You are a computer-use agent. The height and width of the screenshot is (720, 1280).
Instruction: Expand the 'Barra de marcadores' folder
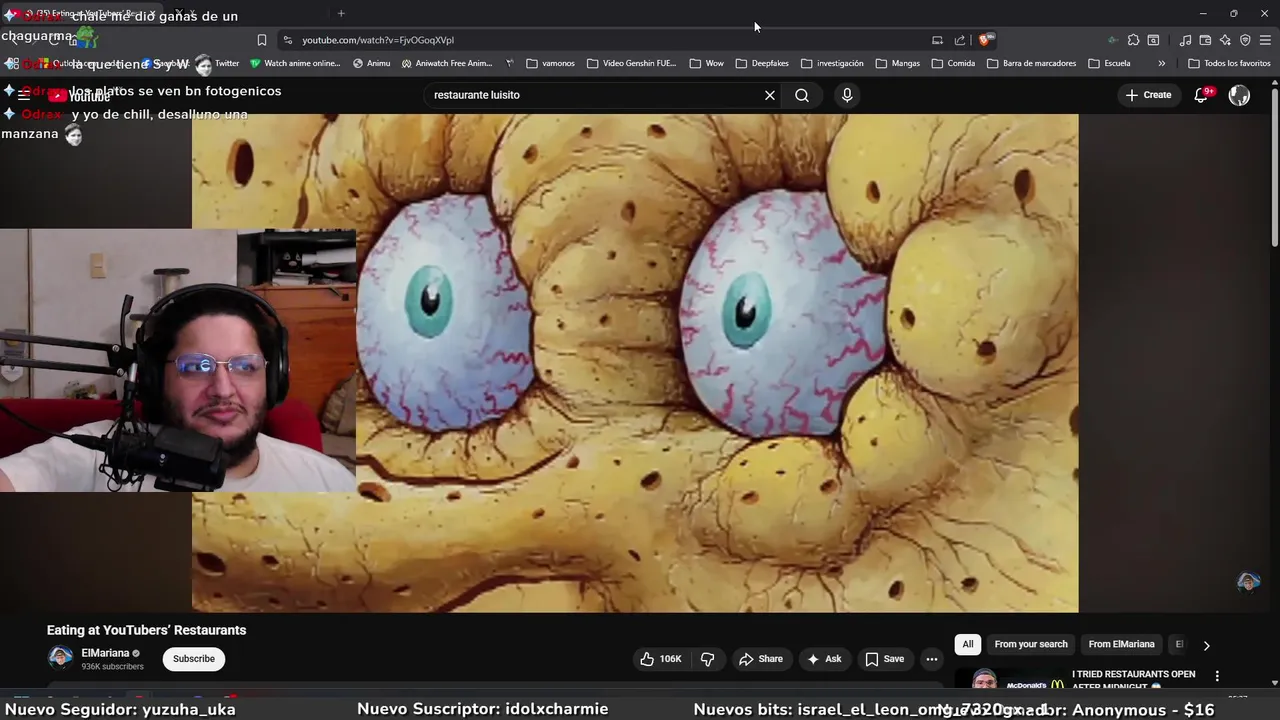[1031, 63]
